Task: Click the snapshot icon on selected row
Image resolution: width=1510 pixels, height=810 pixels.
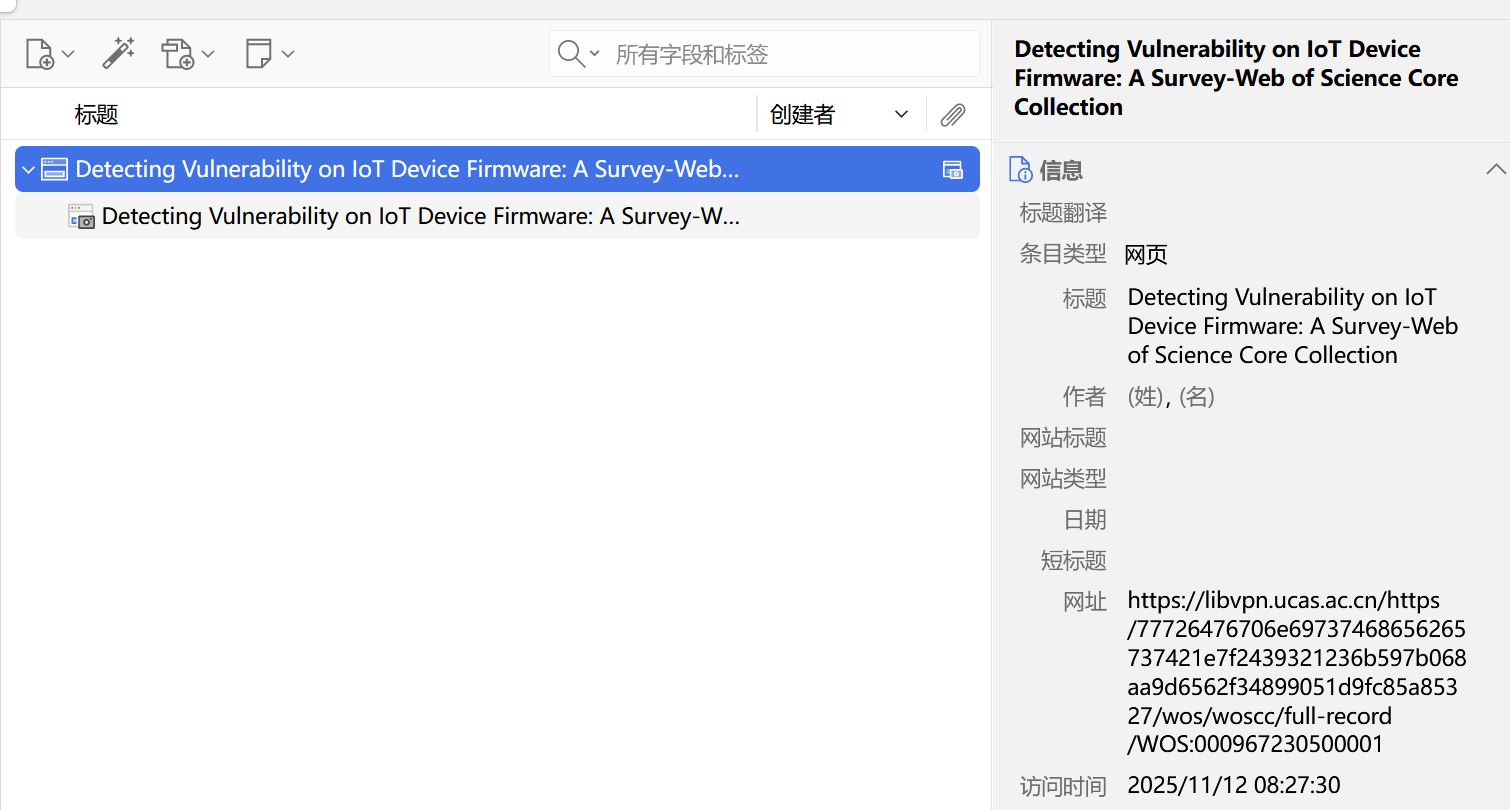Action: (x=952, y=170)
